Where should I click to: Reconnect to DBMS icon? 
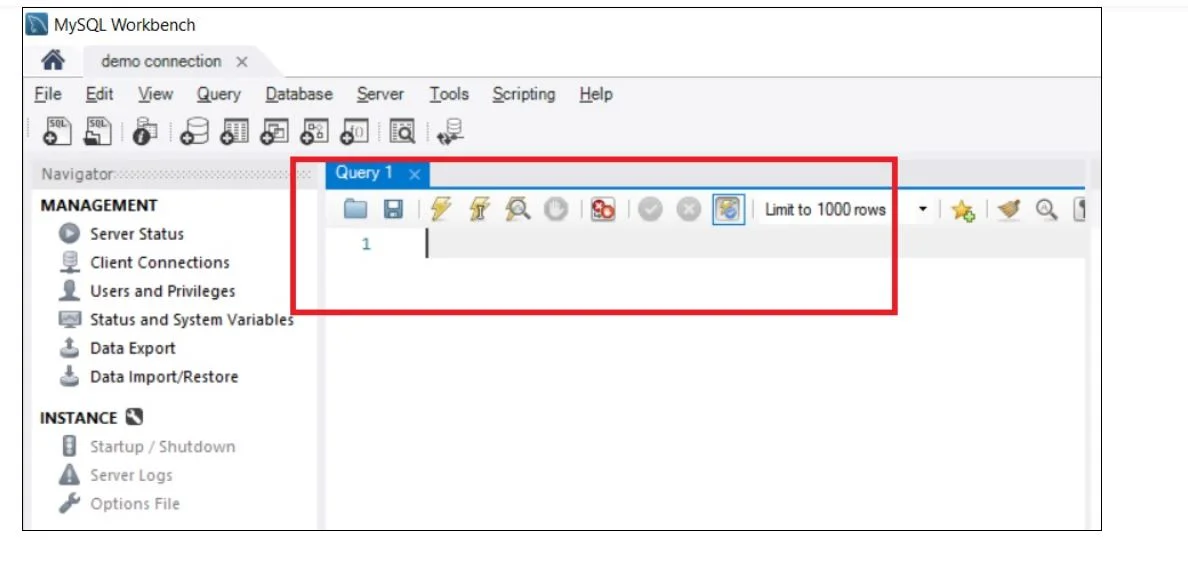click(451, 130)
